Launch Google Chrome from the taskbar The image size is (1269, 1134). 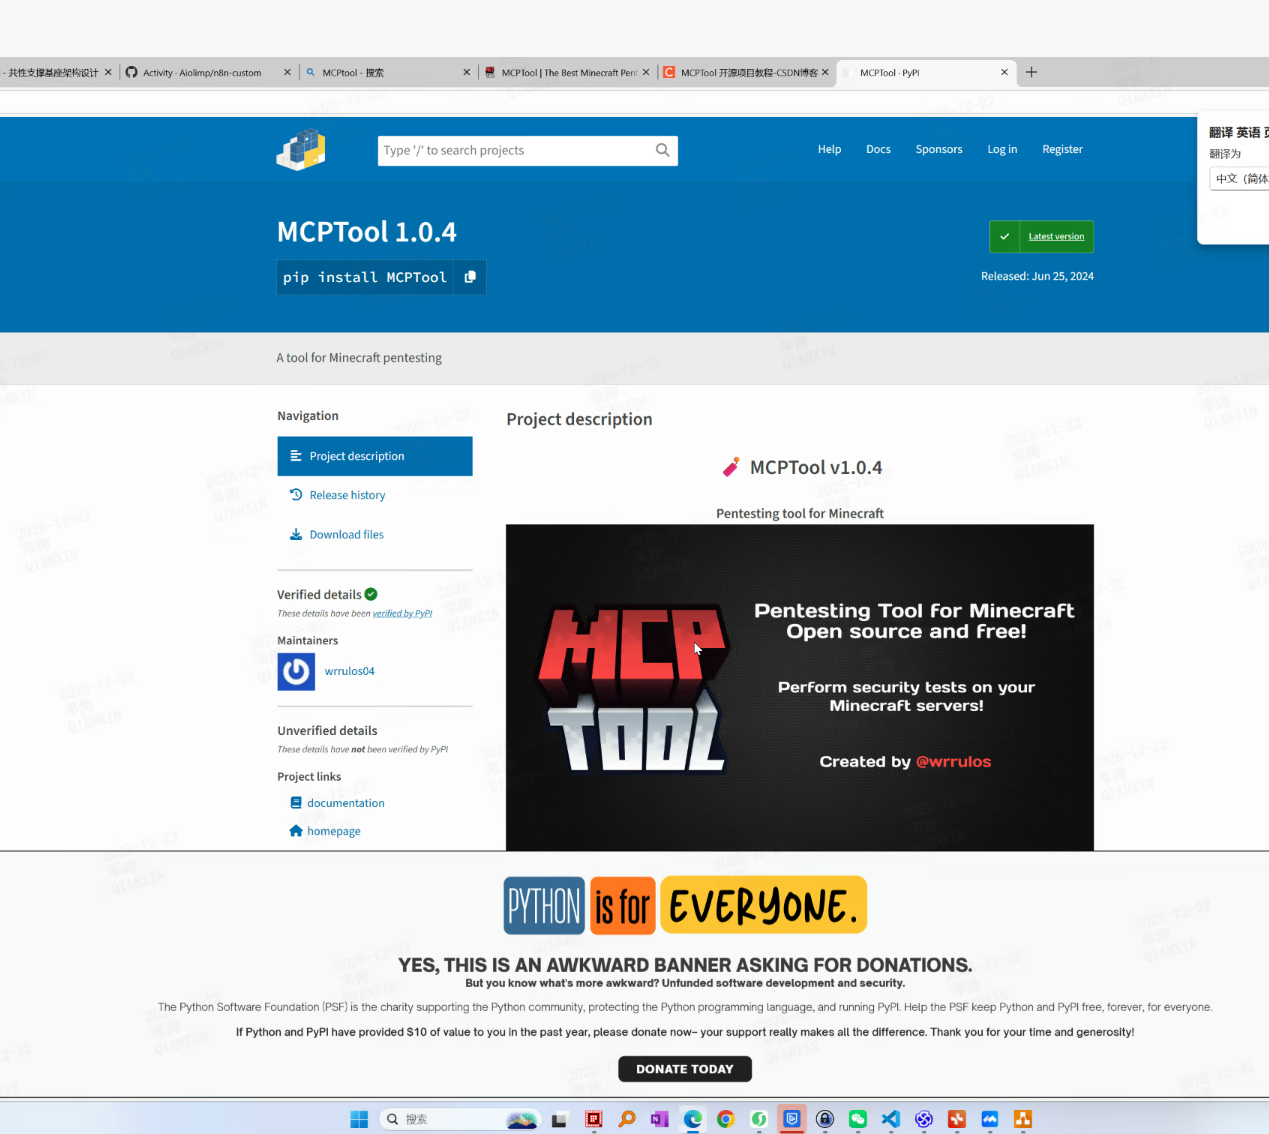(x=726, y=1119)
